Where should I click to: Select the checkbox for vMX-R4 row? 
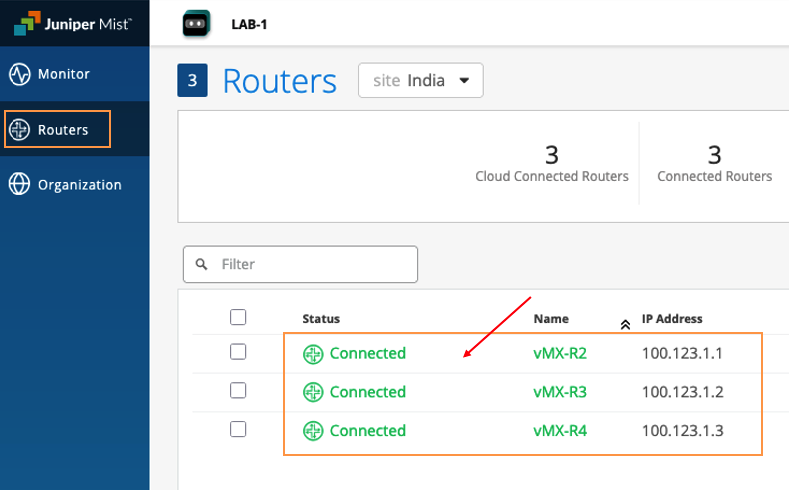point(238,429)
